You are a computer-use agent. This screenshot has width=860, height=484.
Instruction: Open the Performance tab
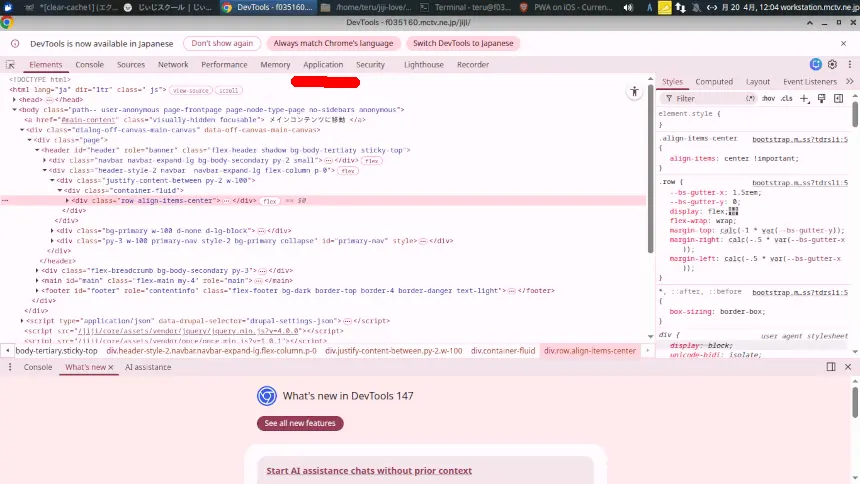pos(224,65)
